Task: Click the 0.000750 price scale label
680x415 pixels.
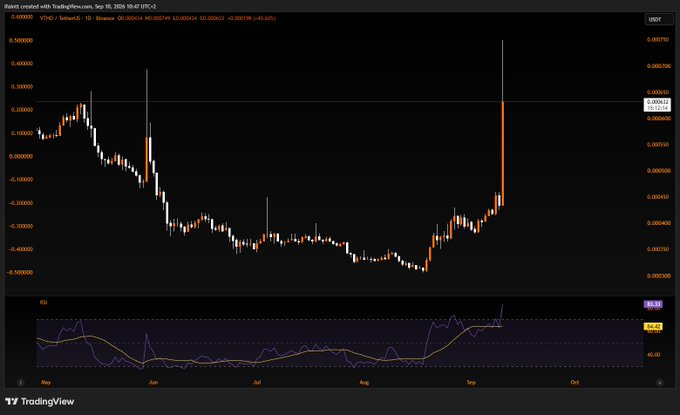Action: pyautogui.click(x=658, y=39)
